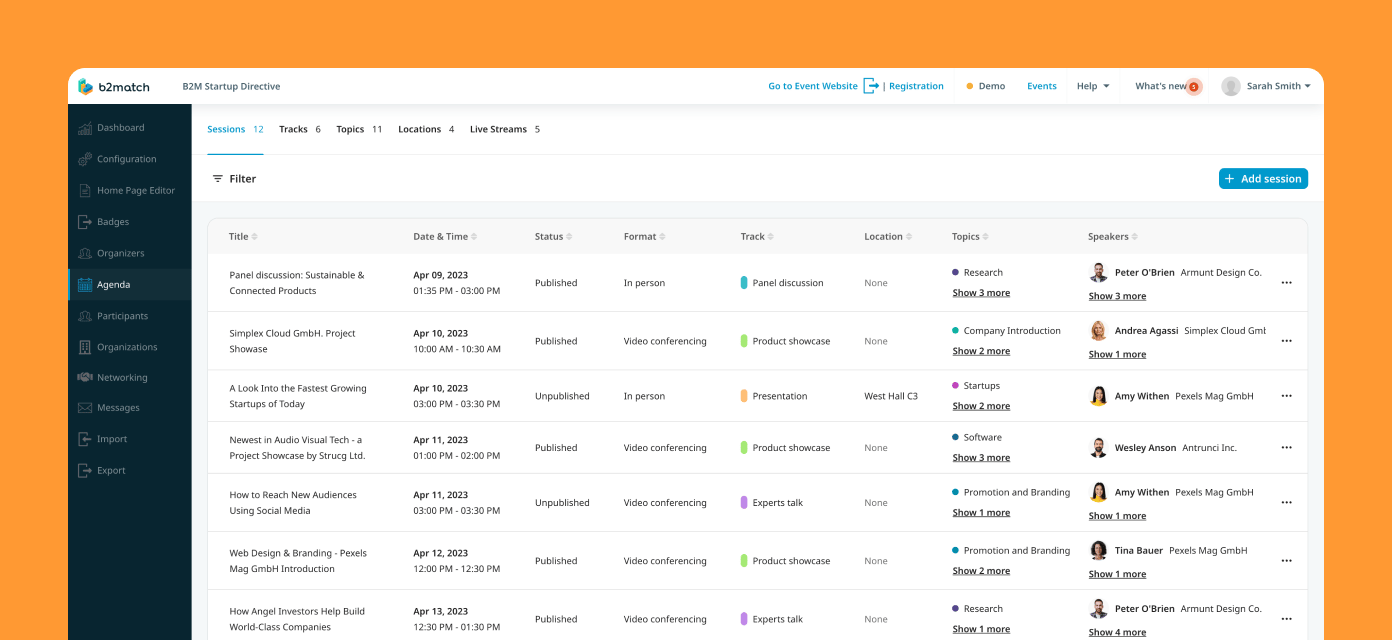
Task: Open three-dot menu for Panel discussion: Sustainable row
Action: pyautogui.click(x=1286, y=283)
